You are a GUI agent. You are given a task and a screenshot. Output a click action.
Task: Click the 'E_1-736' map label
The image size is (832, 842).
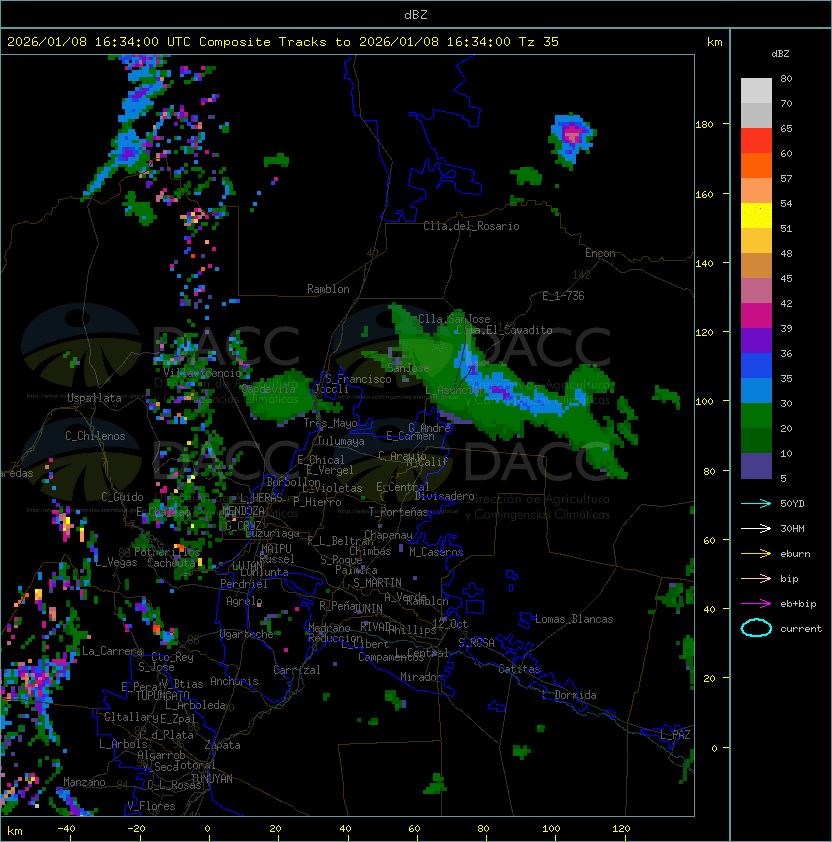563,296
